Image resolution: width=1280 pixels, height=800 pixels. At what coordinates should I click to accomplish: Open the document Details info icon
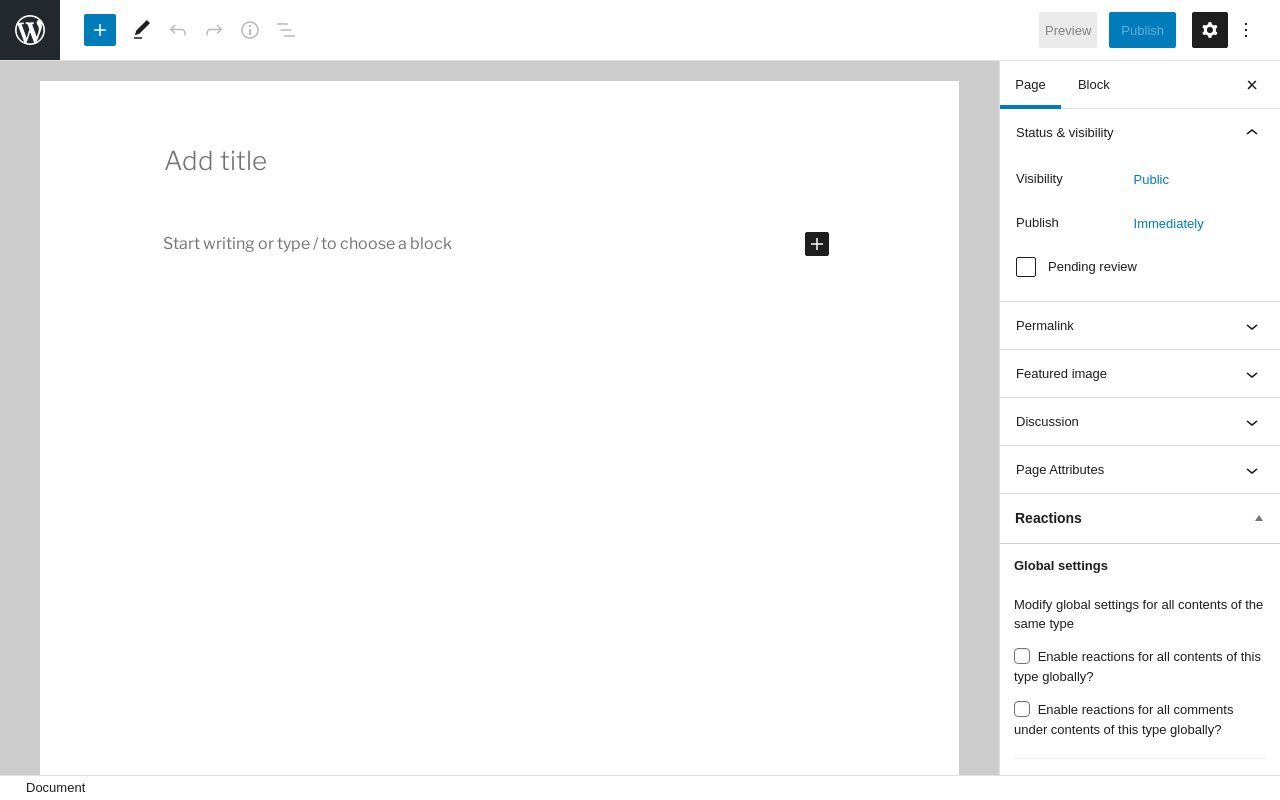[x=250, y=30]
